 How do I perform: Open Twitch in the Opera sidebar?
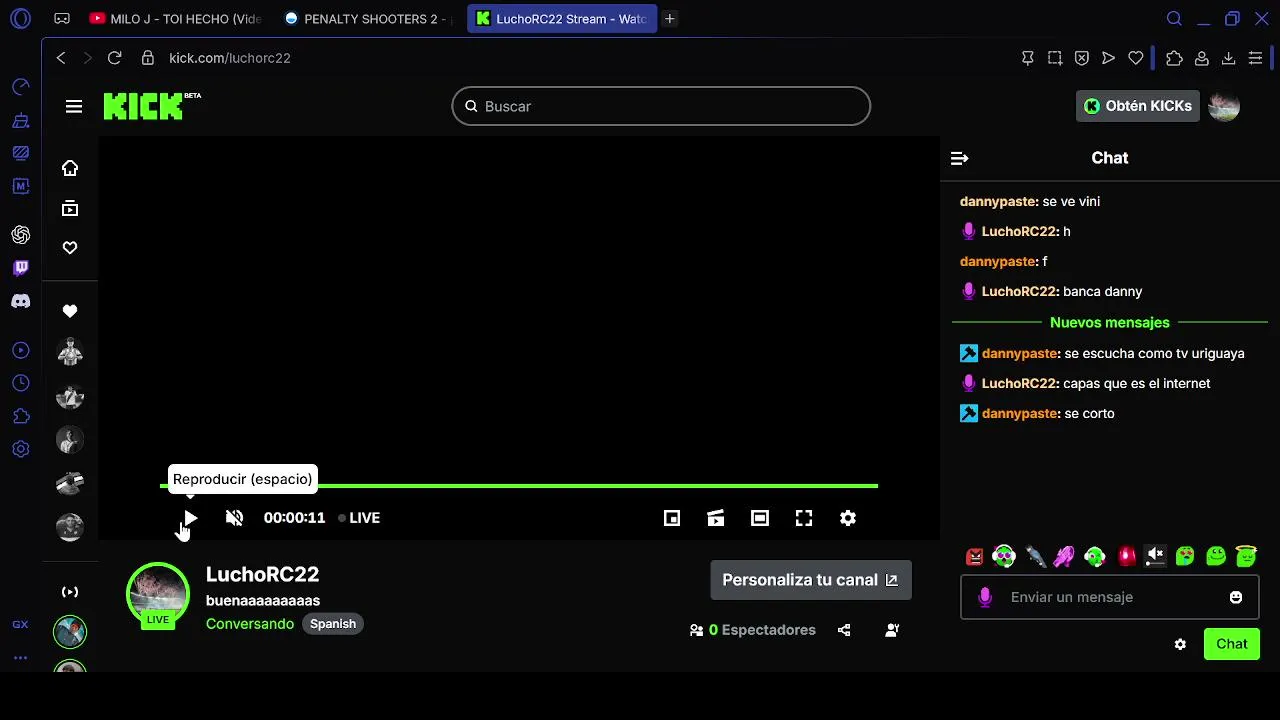[x=21, y=268]
